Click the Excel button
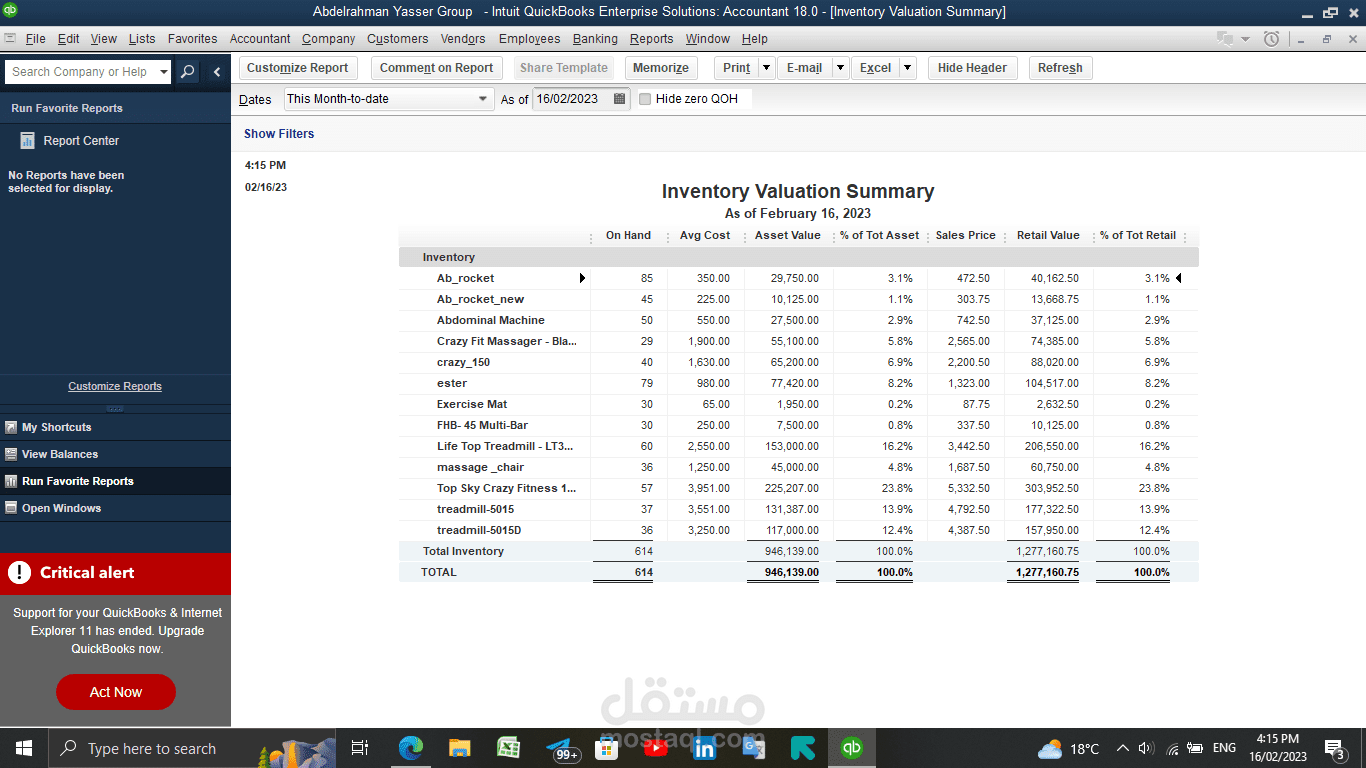 pos(875,68)
